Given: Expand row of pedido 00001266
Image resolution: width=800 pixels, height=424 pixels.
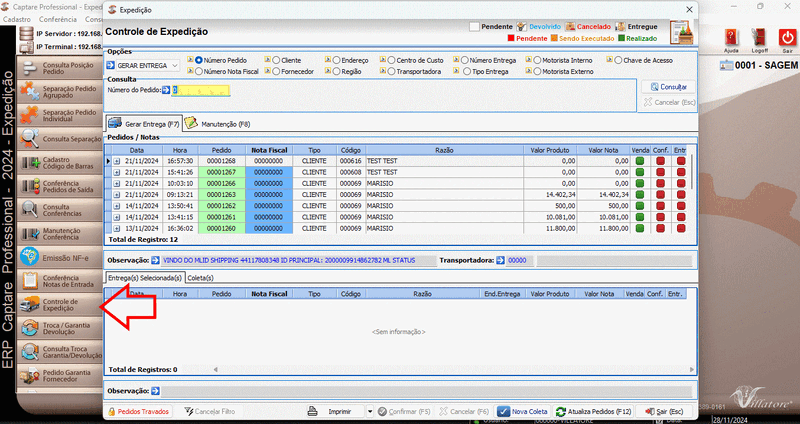Looking at the screenshot, I should click(x=117, y=183).
